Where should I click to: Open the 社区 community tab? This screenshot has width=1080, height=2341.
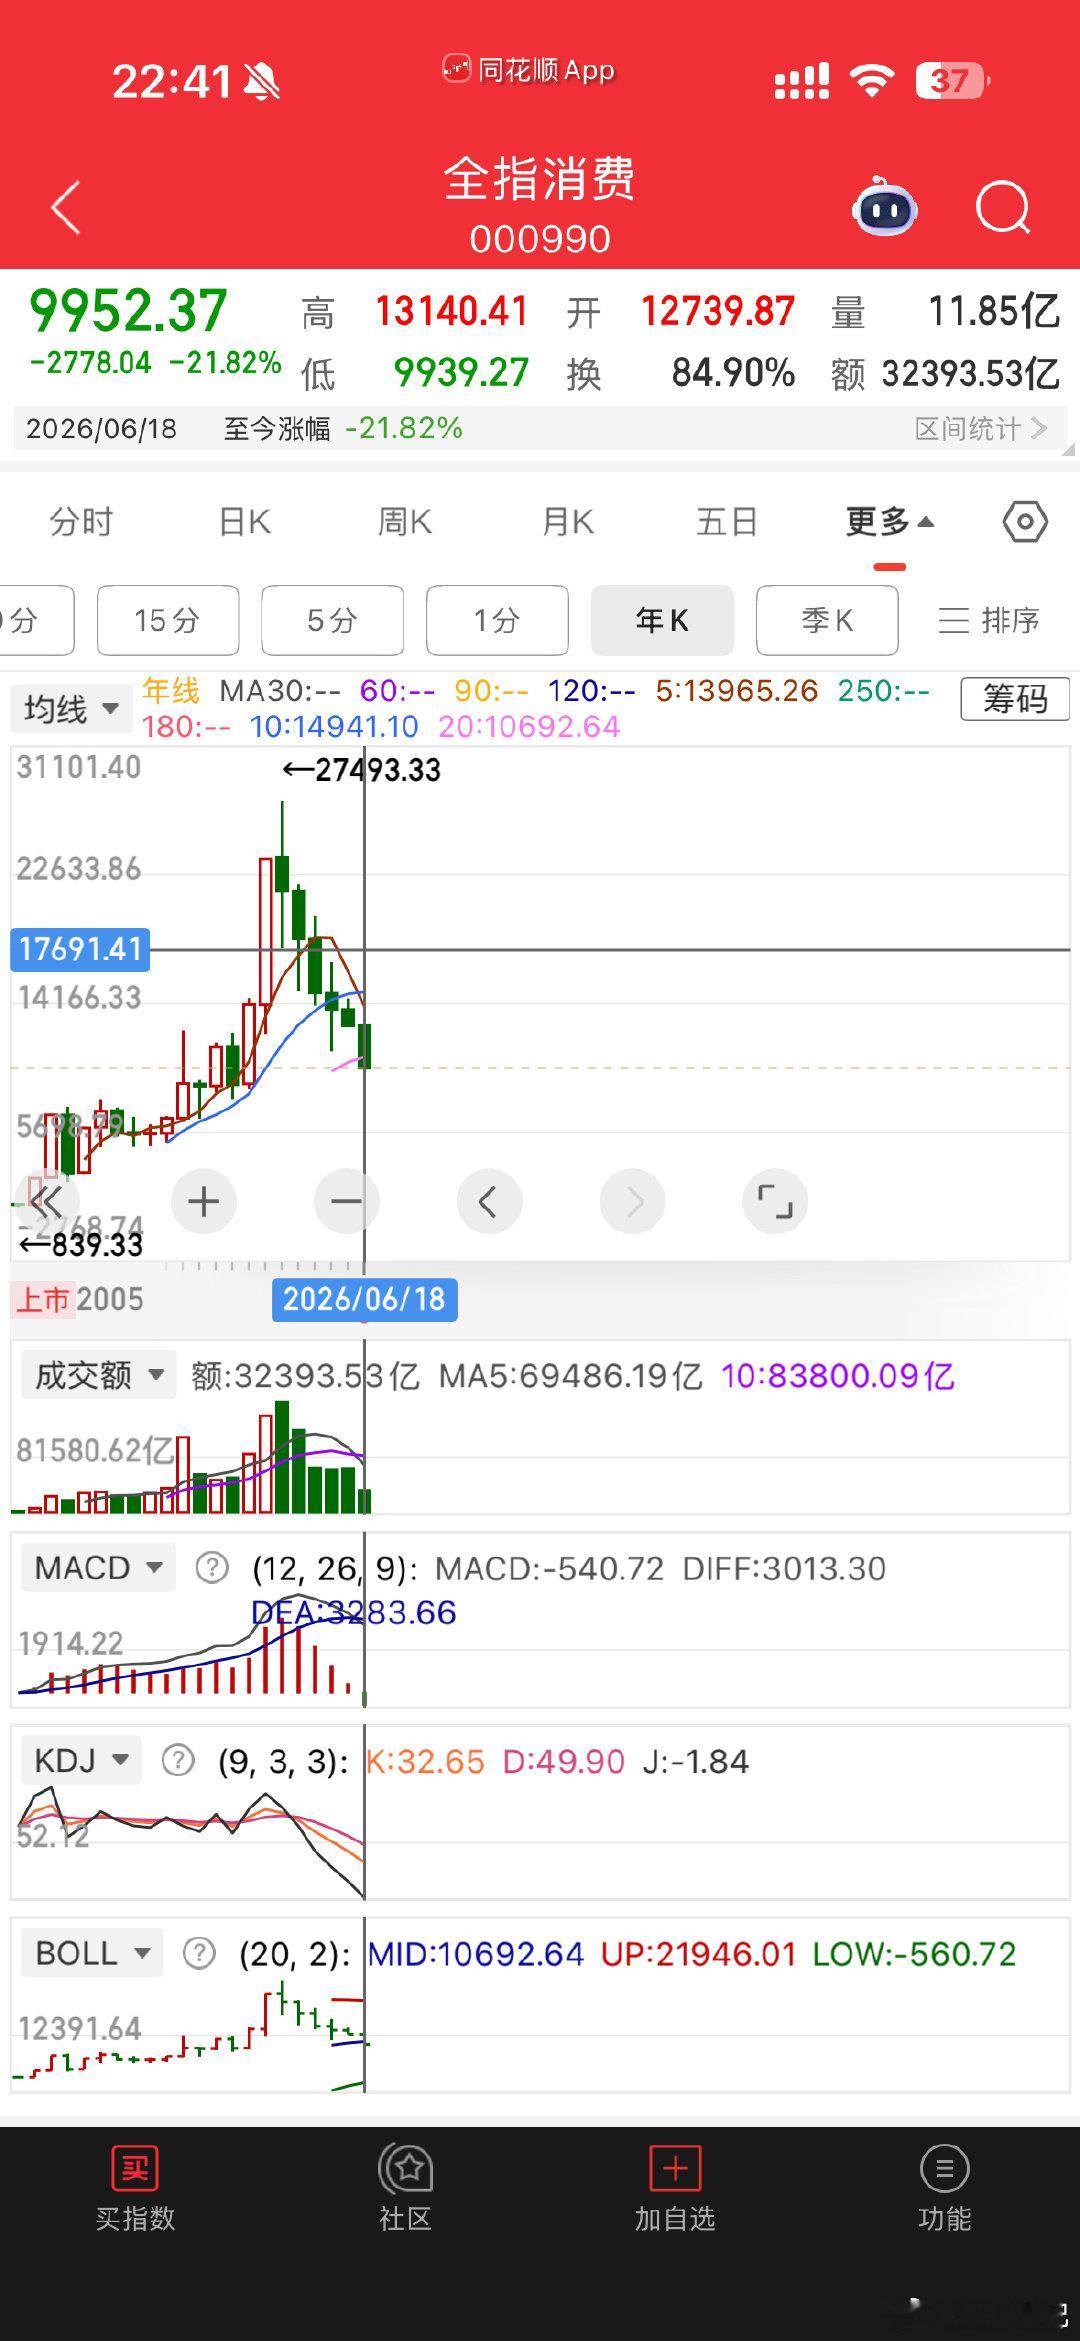click(x=405, y=2190)
